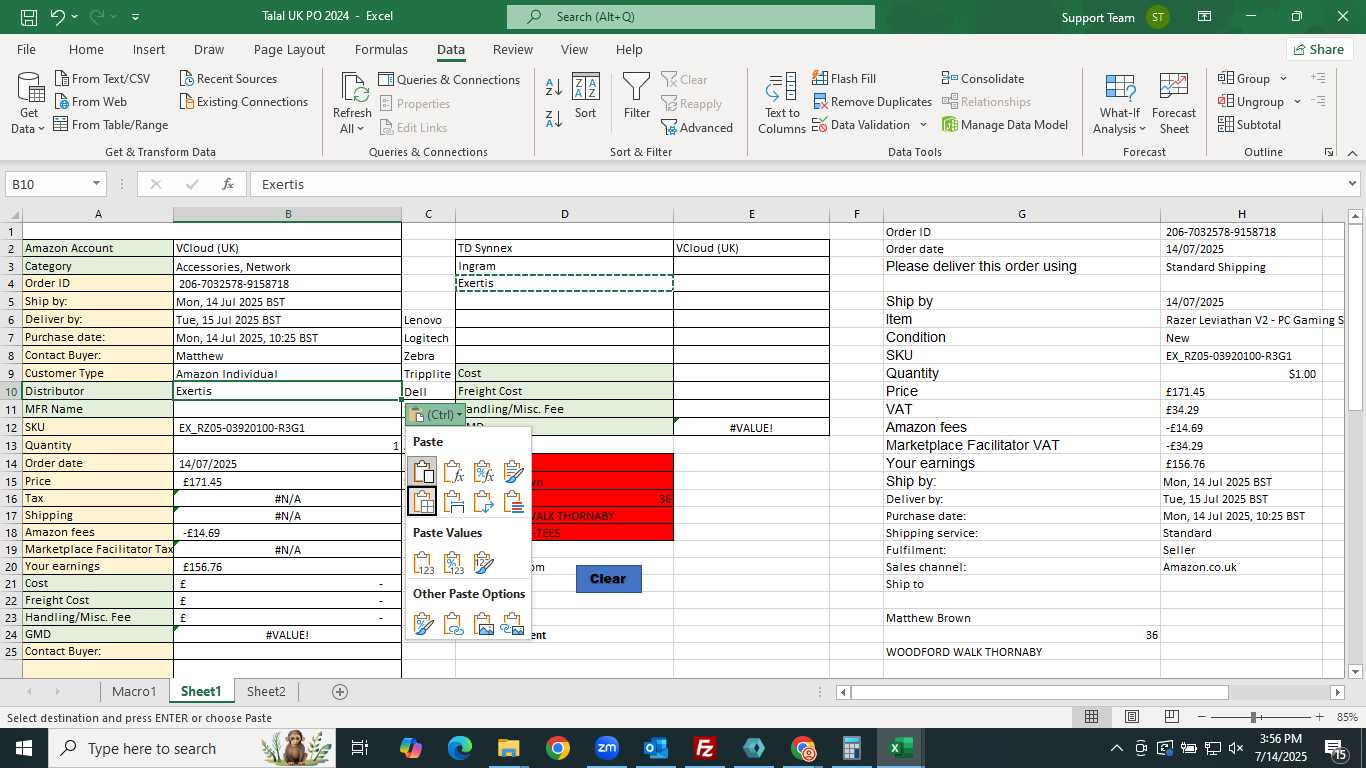Choose the No Borders paste icon
The image size is (1366, 768).
[423, 501]
